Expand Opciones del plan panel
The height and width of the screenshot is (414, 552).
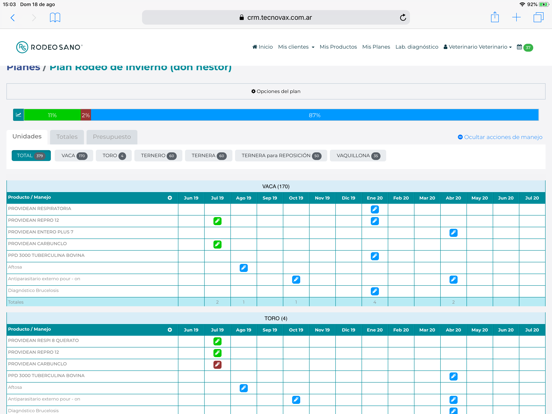[x=276, y=92]
